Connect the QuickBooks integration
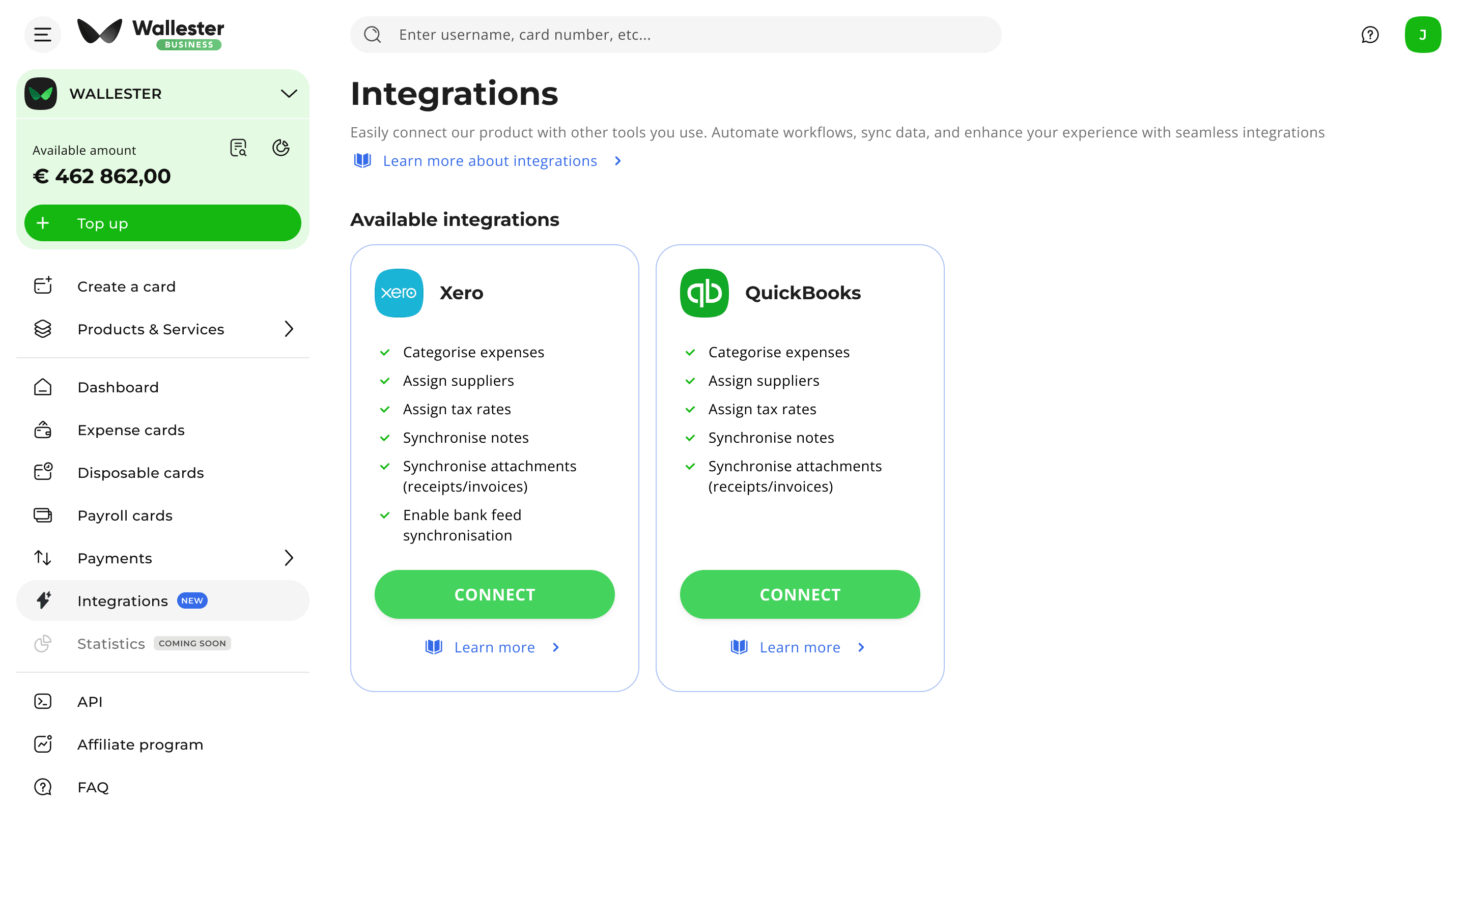 799,595
